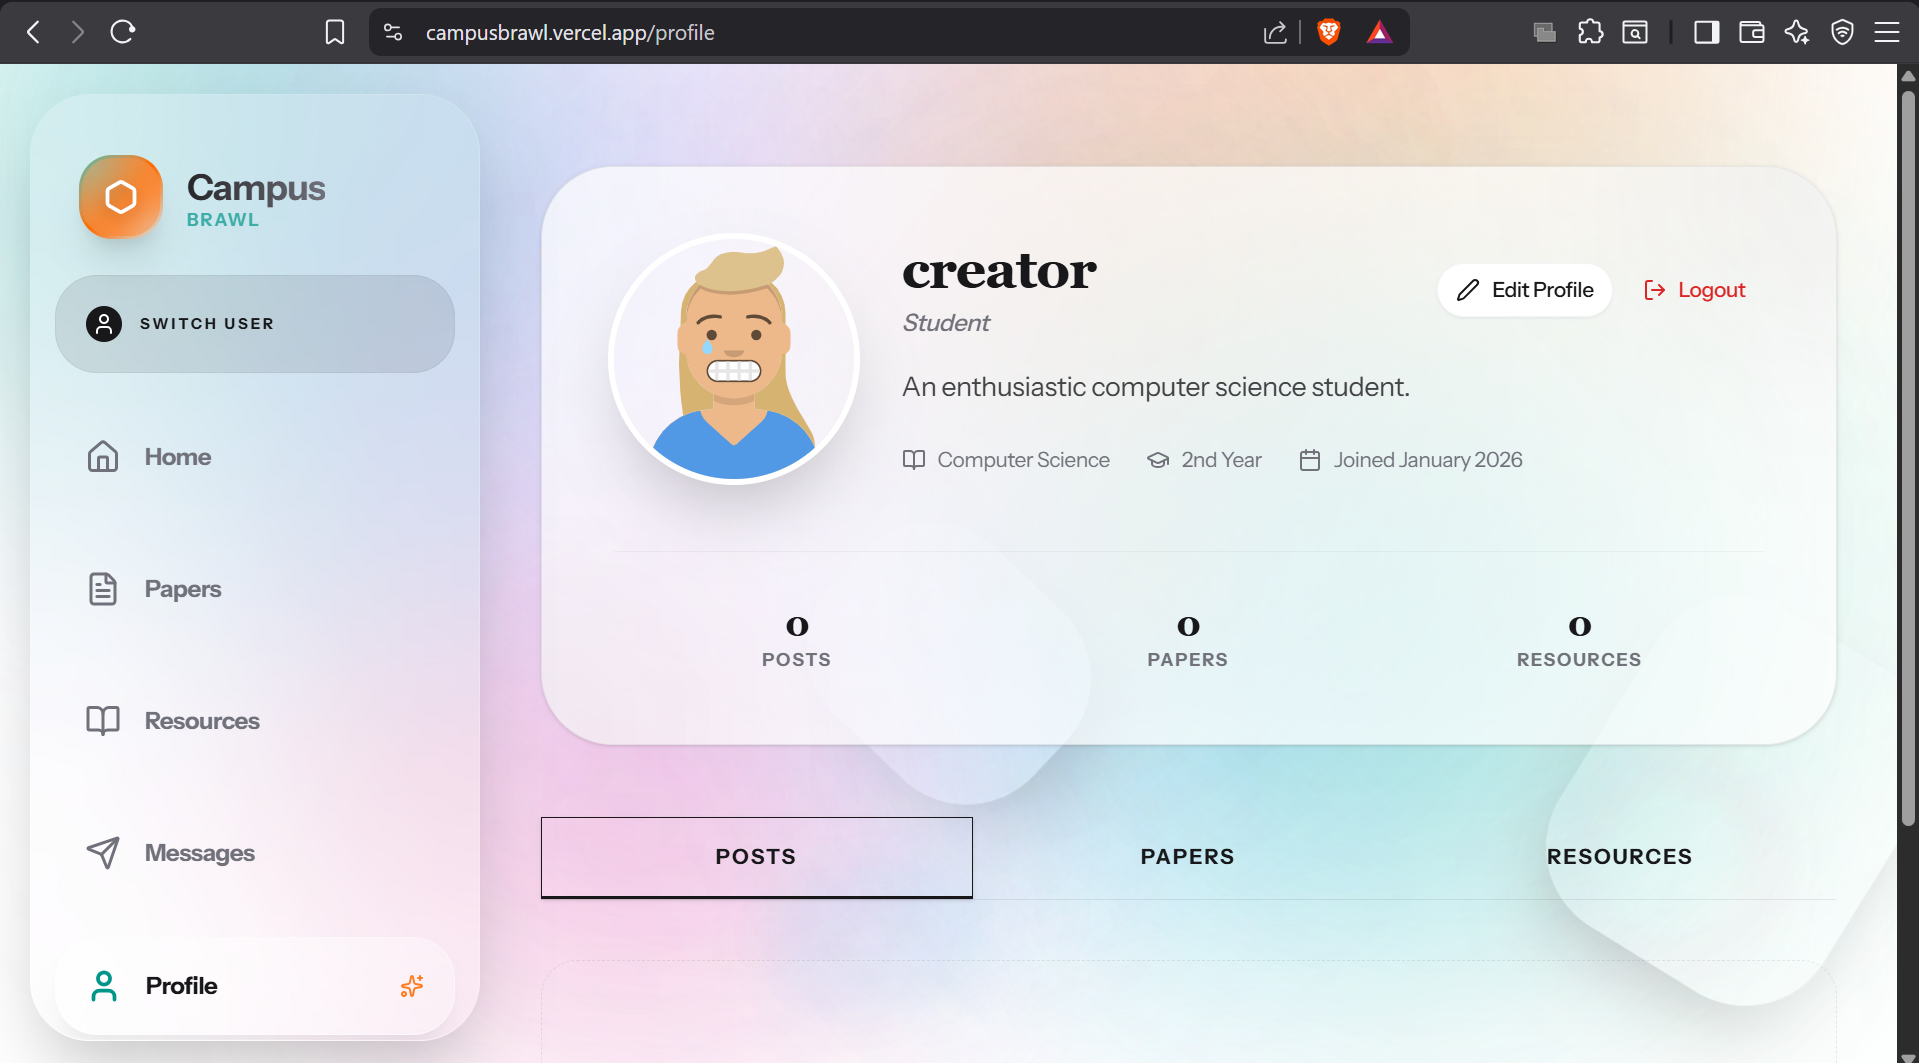Reload the page with the refresh icon

click(123, 32)
